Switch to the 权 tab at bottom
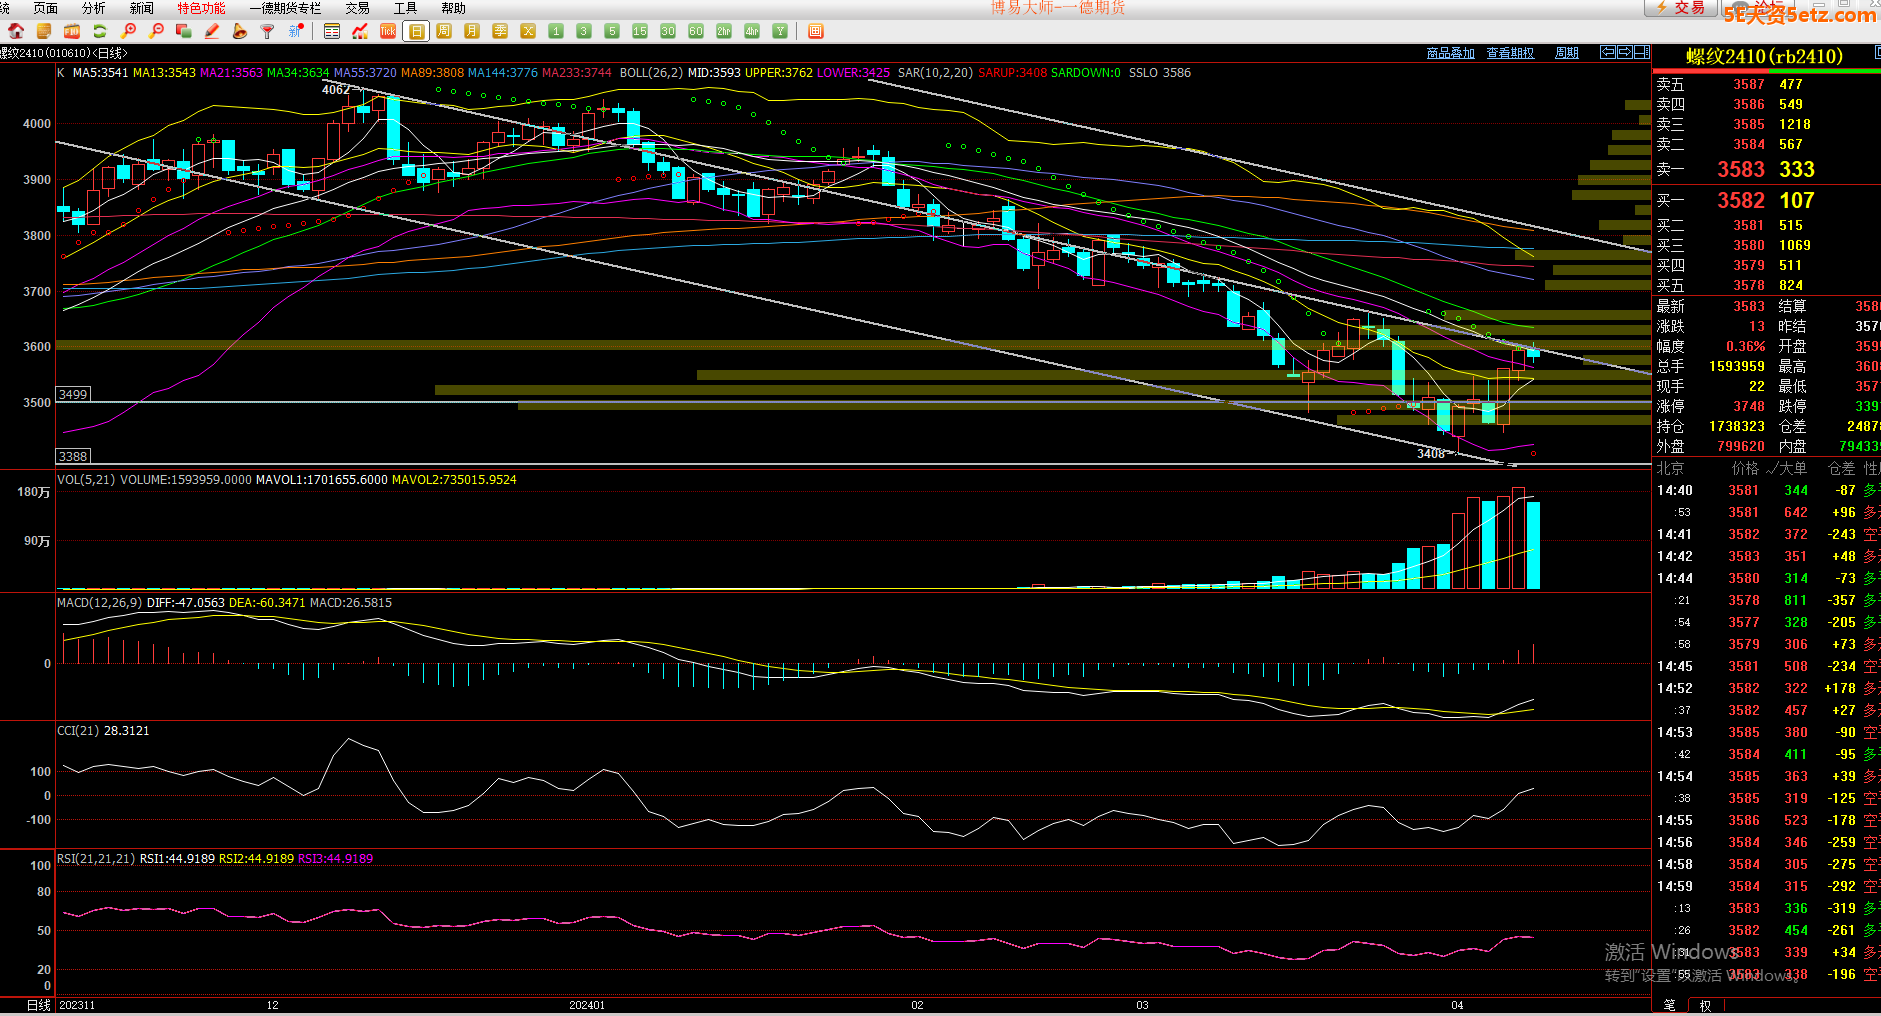Image resolution: width=1881 pixels, height=1016 pixels. [1705, 1005]
